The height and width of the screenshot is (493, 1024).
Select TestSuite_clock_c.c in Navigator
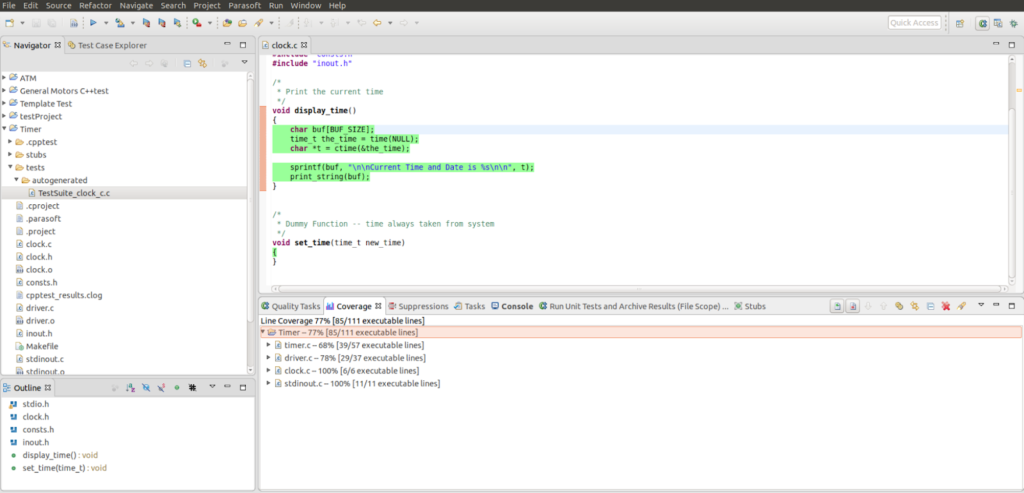tap(73, 193)
